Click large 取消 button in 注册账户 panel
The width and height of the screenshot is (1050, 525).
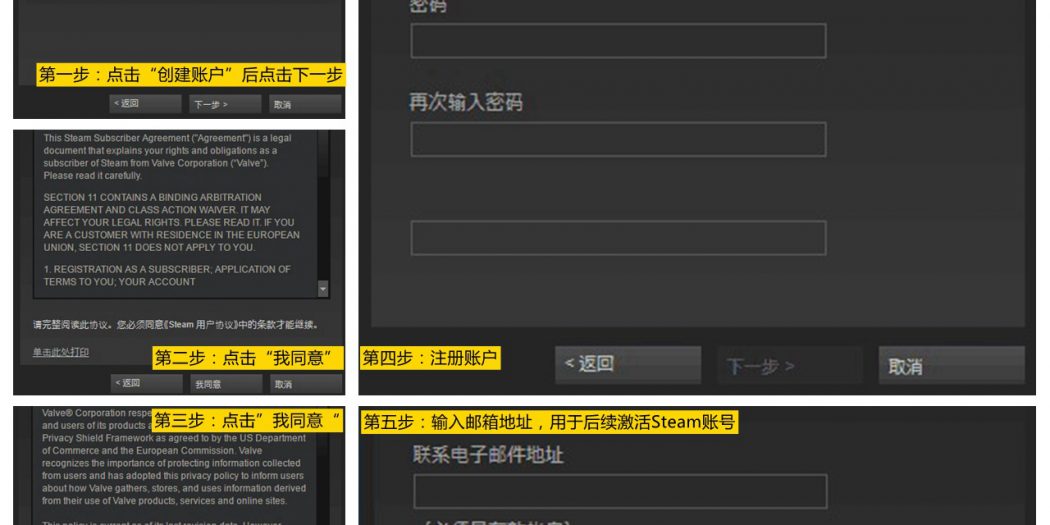952,365
